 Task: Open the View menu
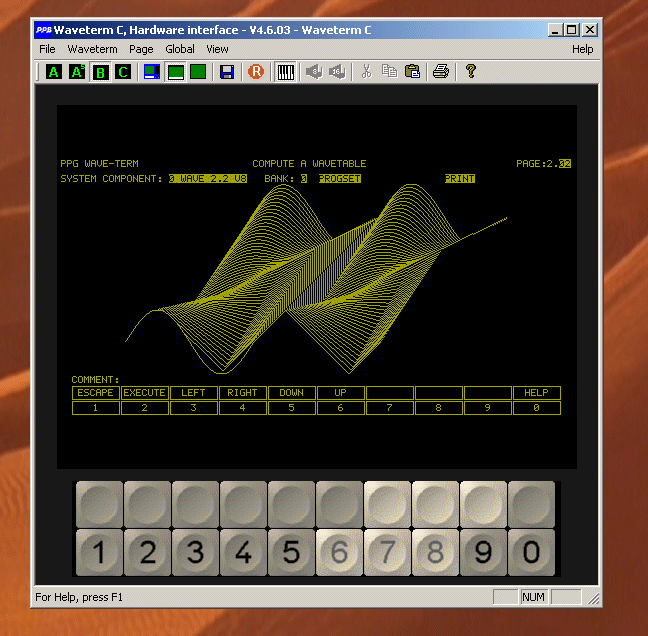pyautogui.click(x=217, y=49)
